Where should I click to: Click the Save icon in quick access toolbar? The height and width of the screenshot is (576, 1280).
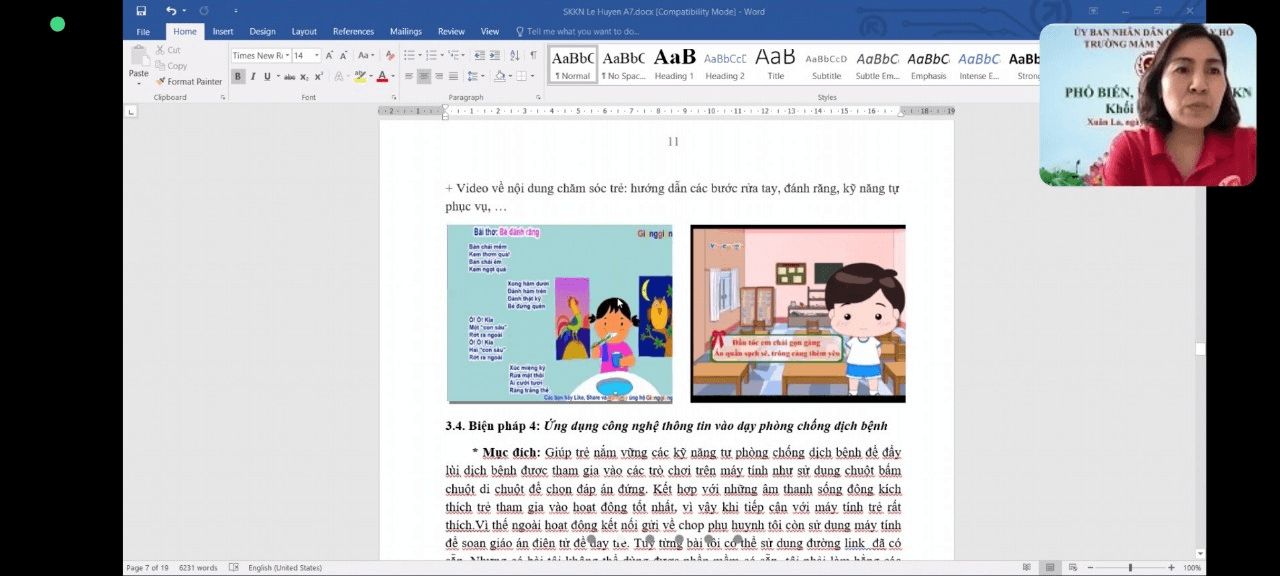pyautogui.click(x=141, y=11)
